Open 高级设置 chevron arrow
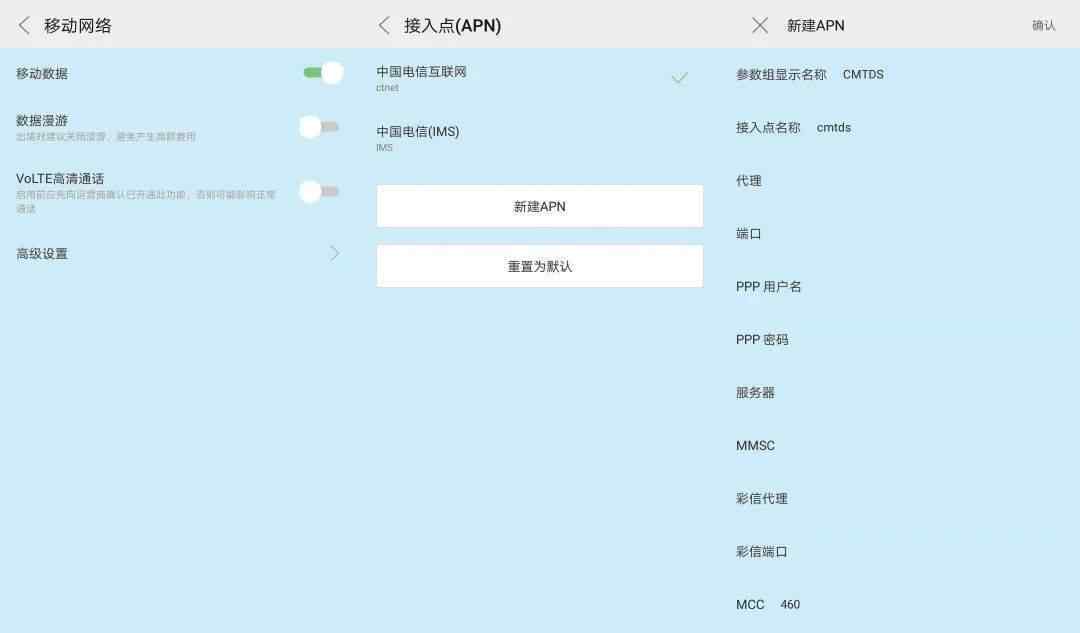Image resolution: width=1080 pixels, height=633 pixels. click(x=334, y=253)
